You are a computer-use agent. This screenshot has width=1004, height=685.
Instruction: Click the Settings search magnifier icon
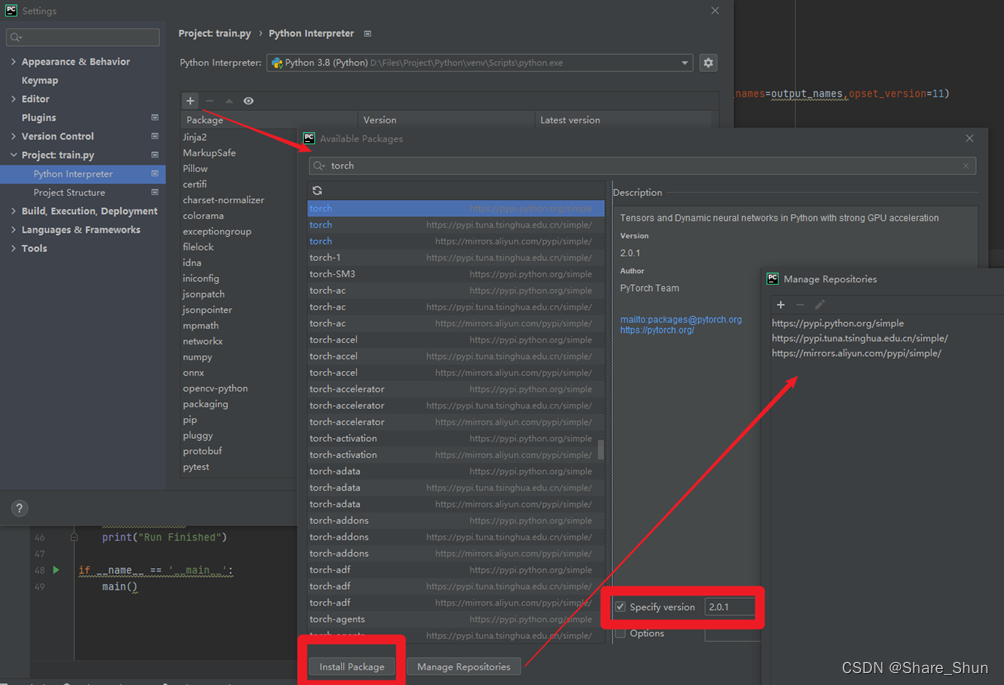click(x=16, y=37)
